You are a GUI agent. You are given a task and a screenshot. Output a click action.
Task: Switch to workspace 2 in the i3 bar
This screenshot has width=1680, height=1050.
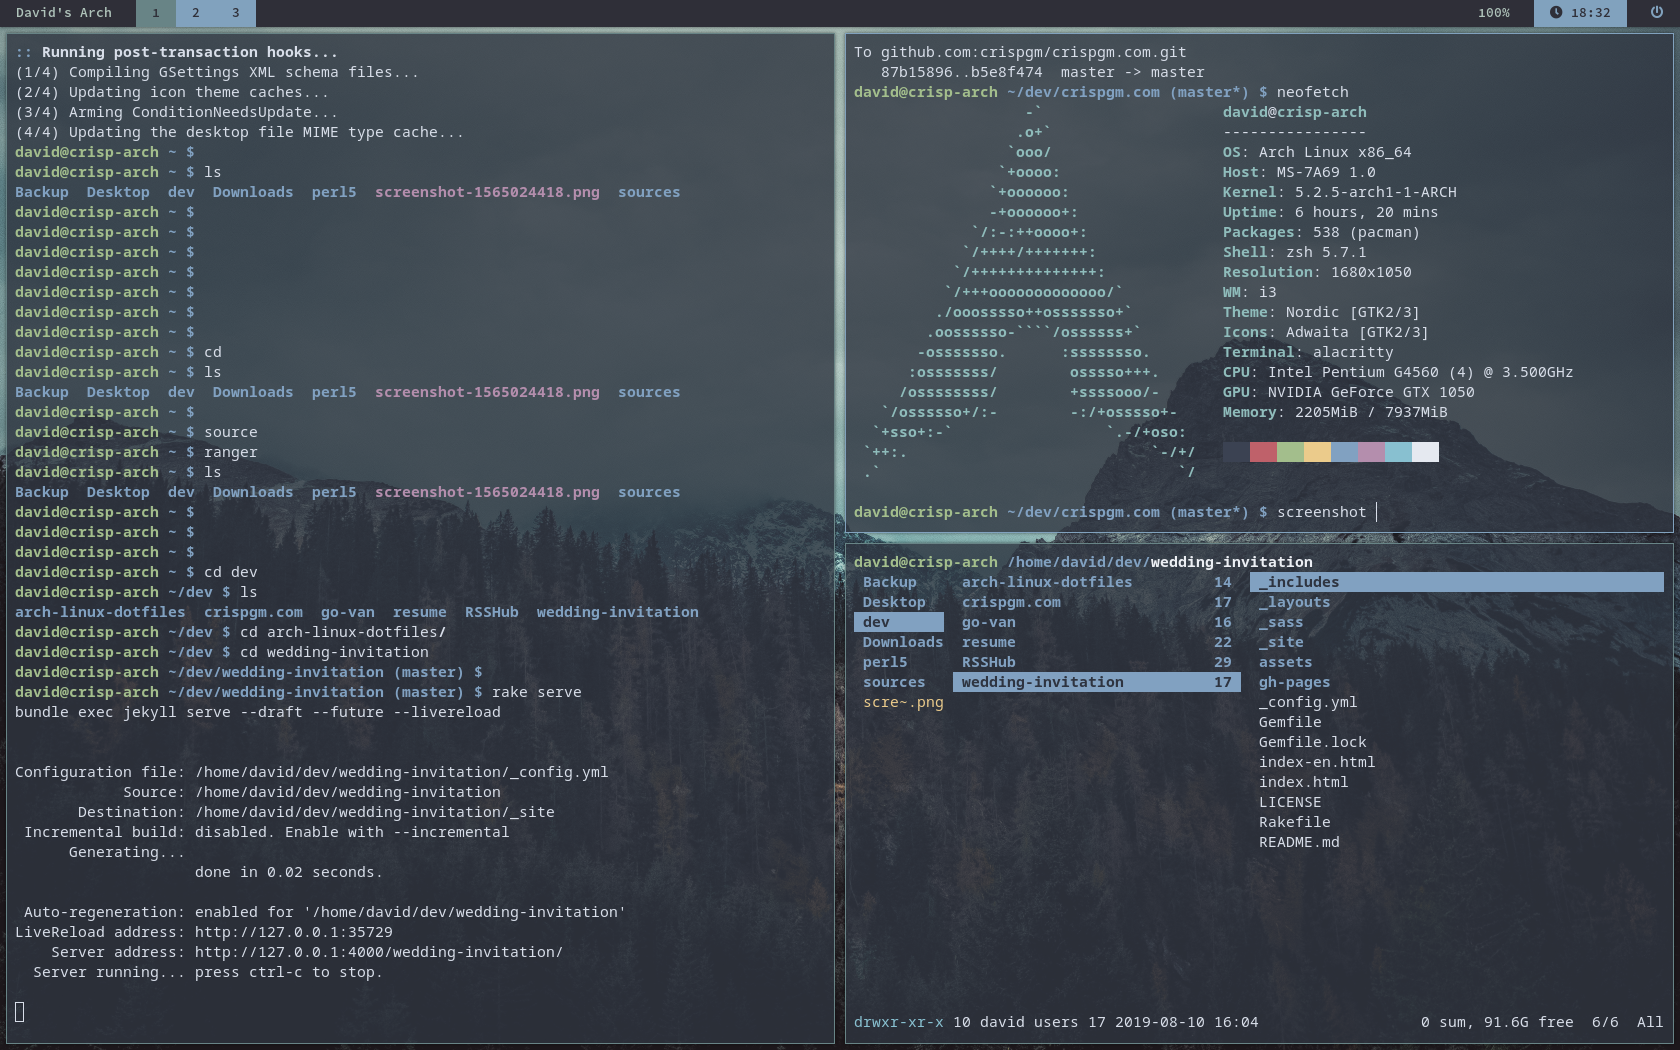coord(194,13)
